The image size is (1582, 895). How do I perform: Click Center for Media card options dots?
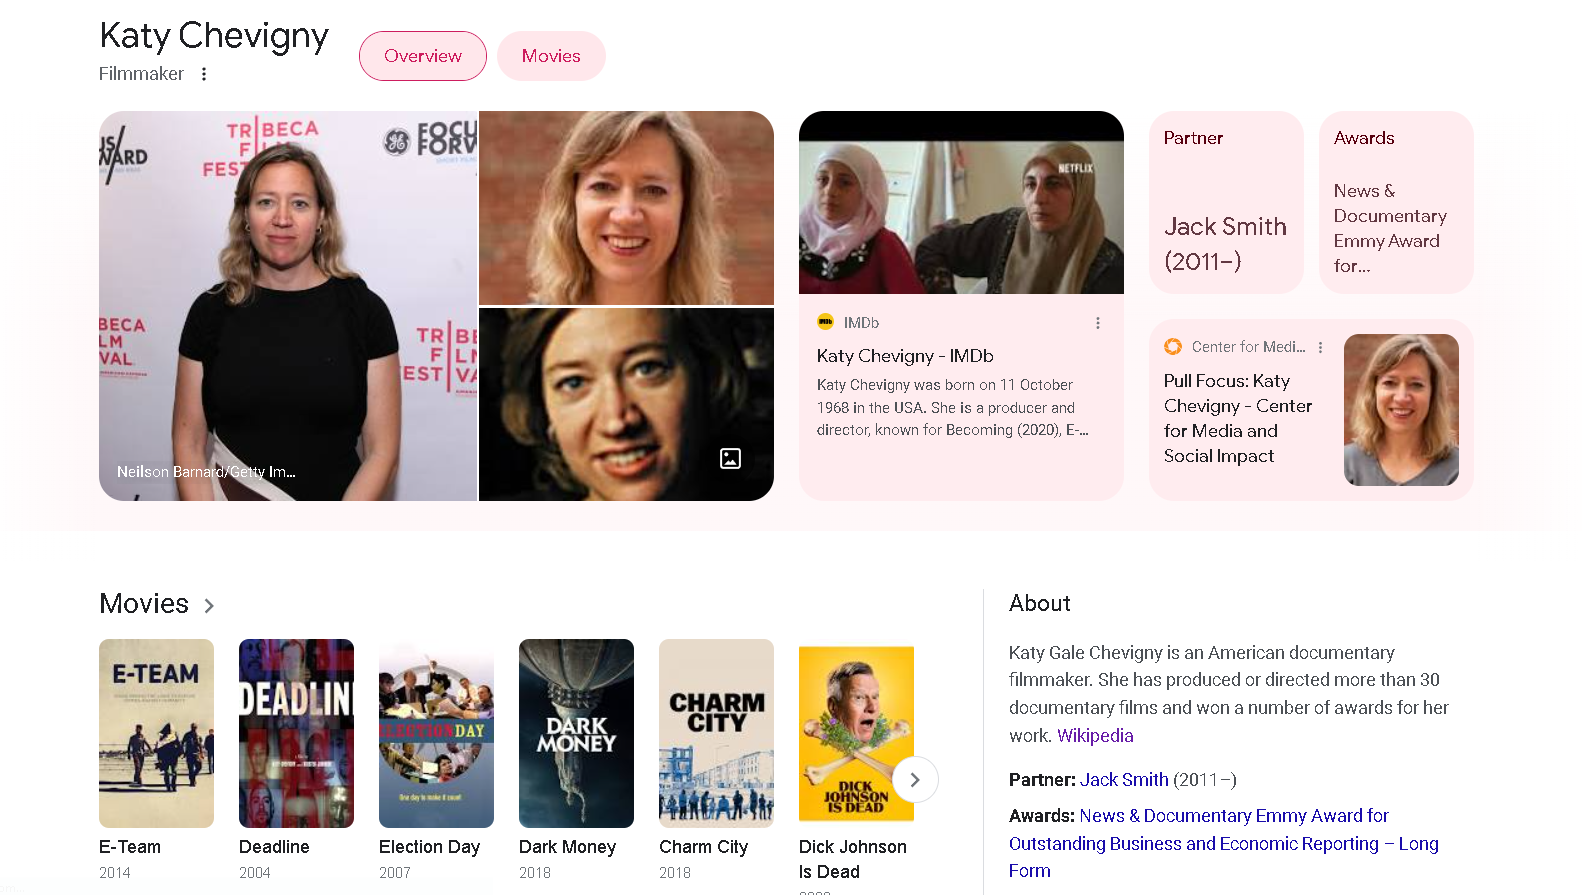point(1321,347)
